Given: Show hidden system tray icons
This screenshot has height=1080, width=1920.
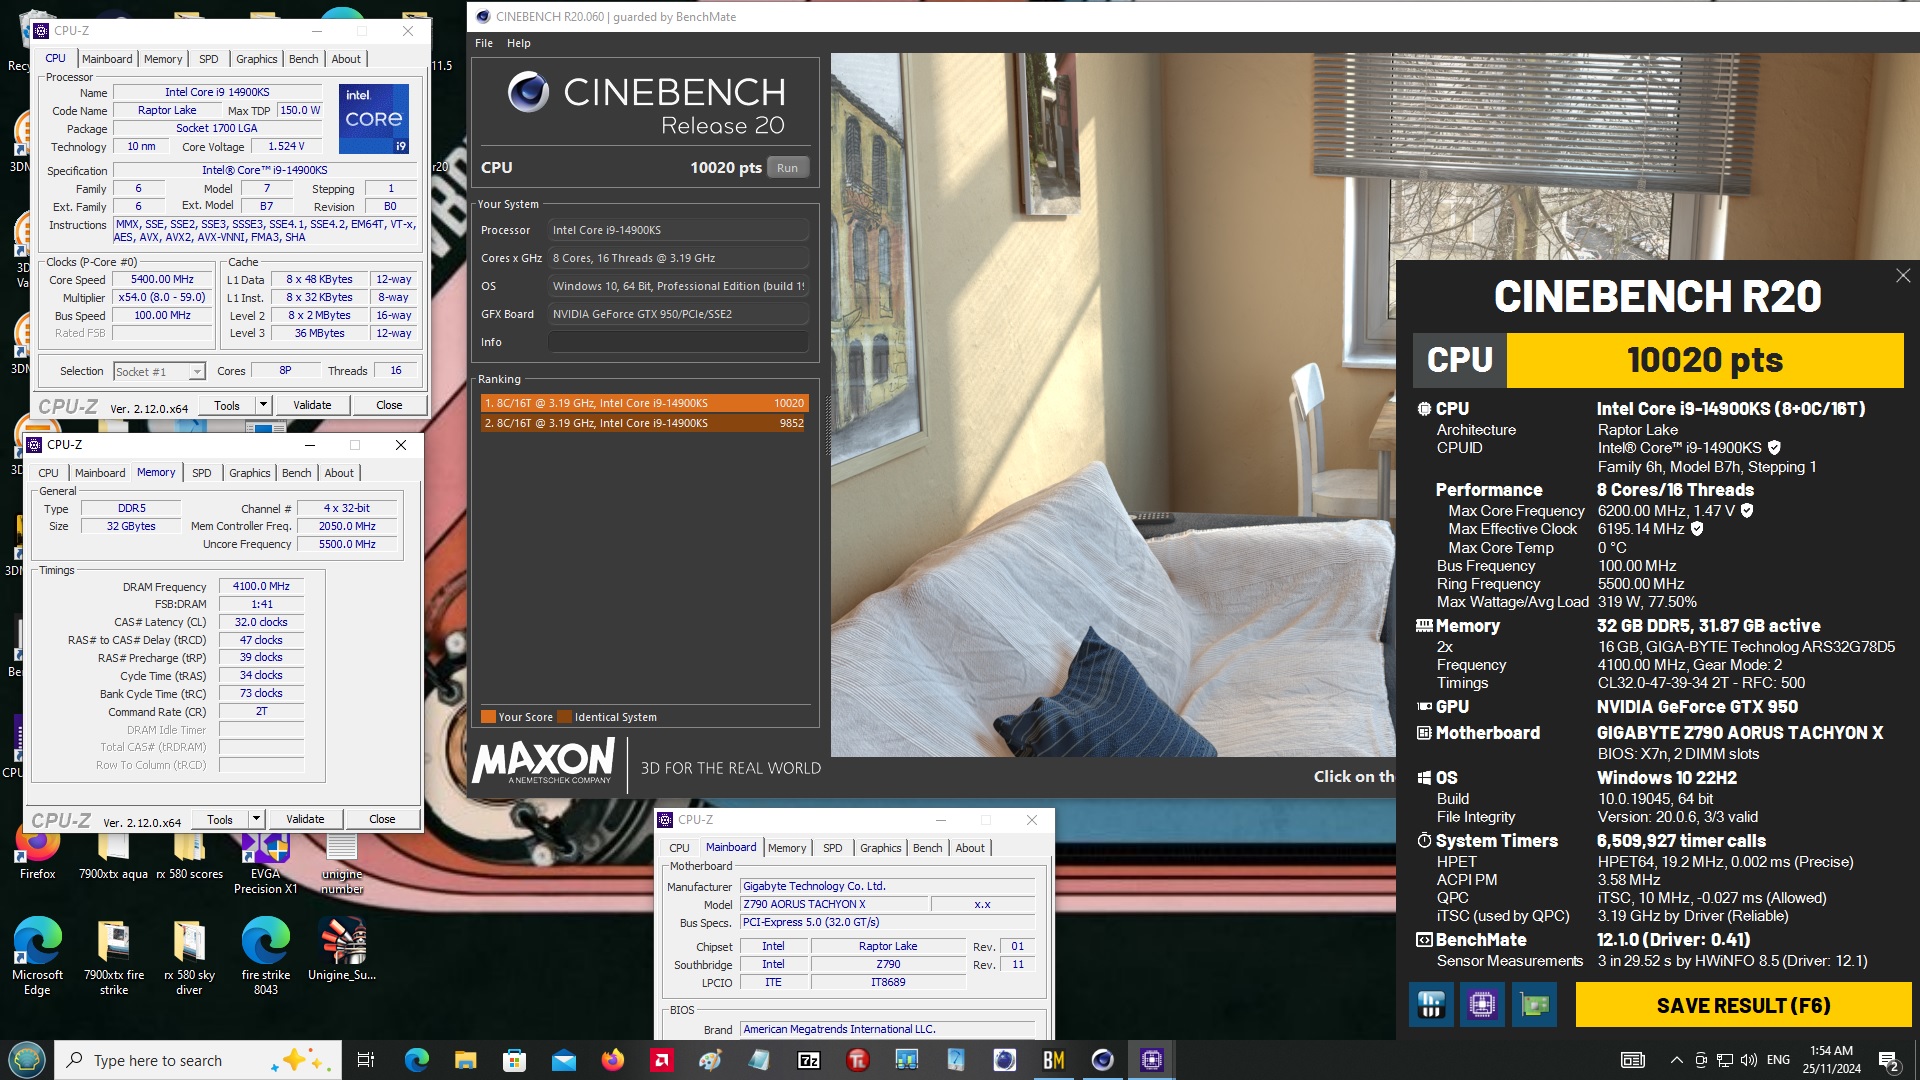Looking at the screenshot, I should [x=1676, y=1060].
